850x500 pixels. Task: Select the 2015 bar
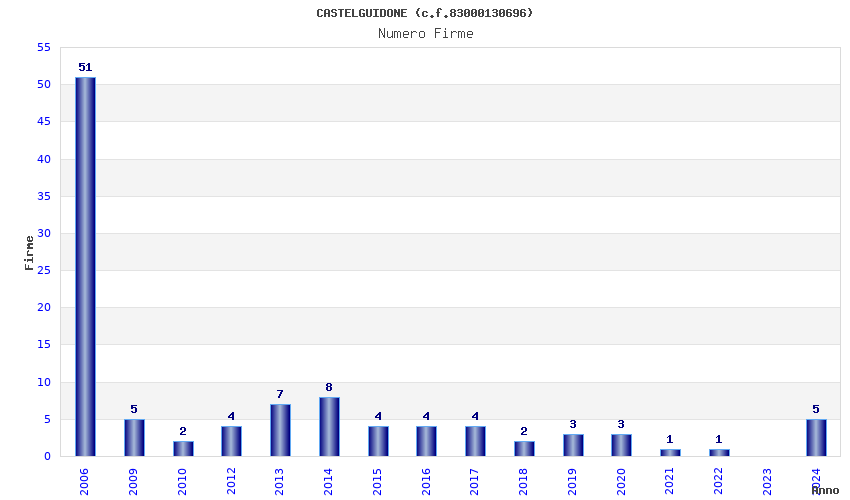pos(378,441)
